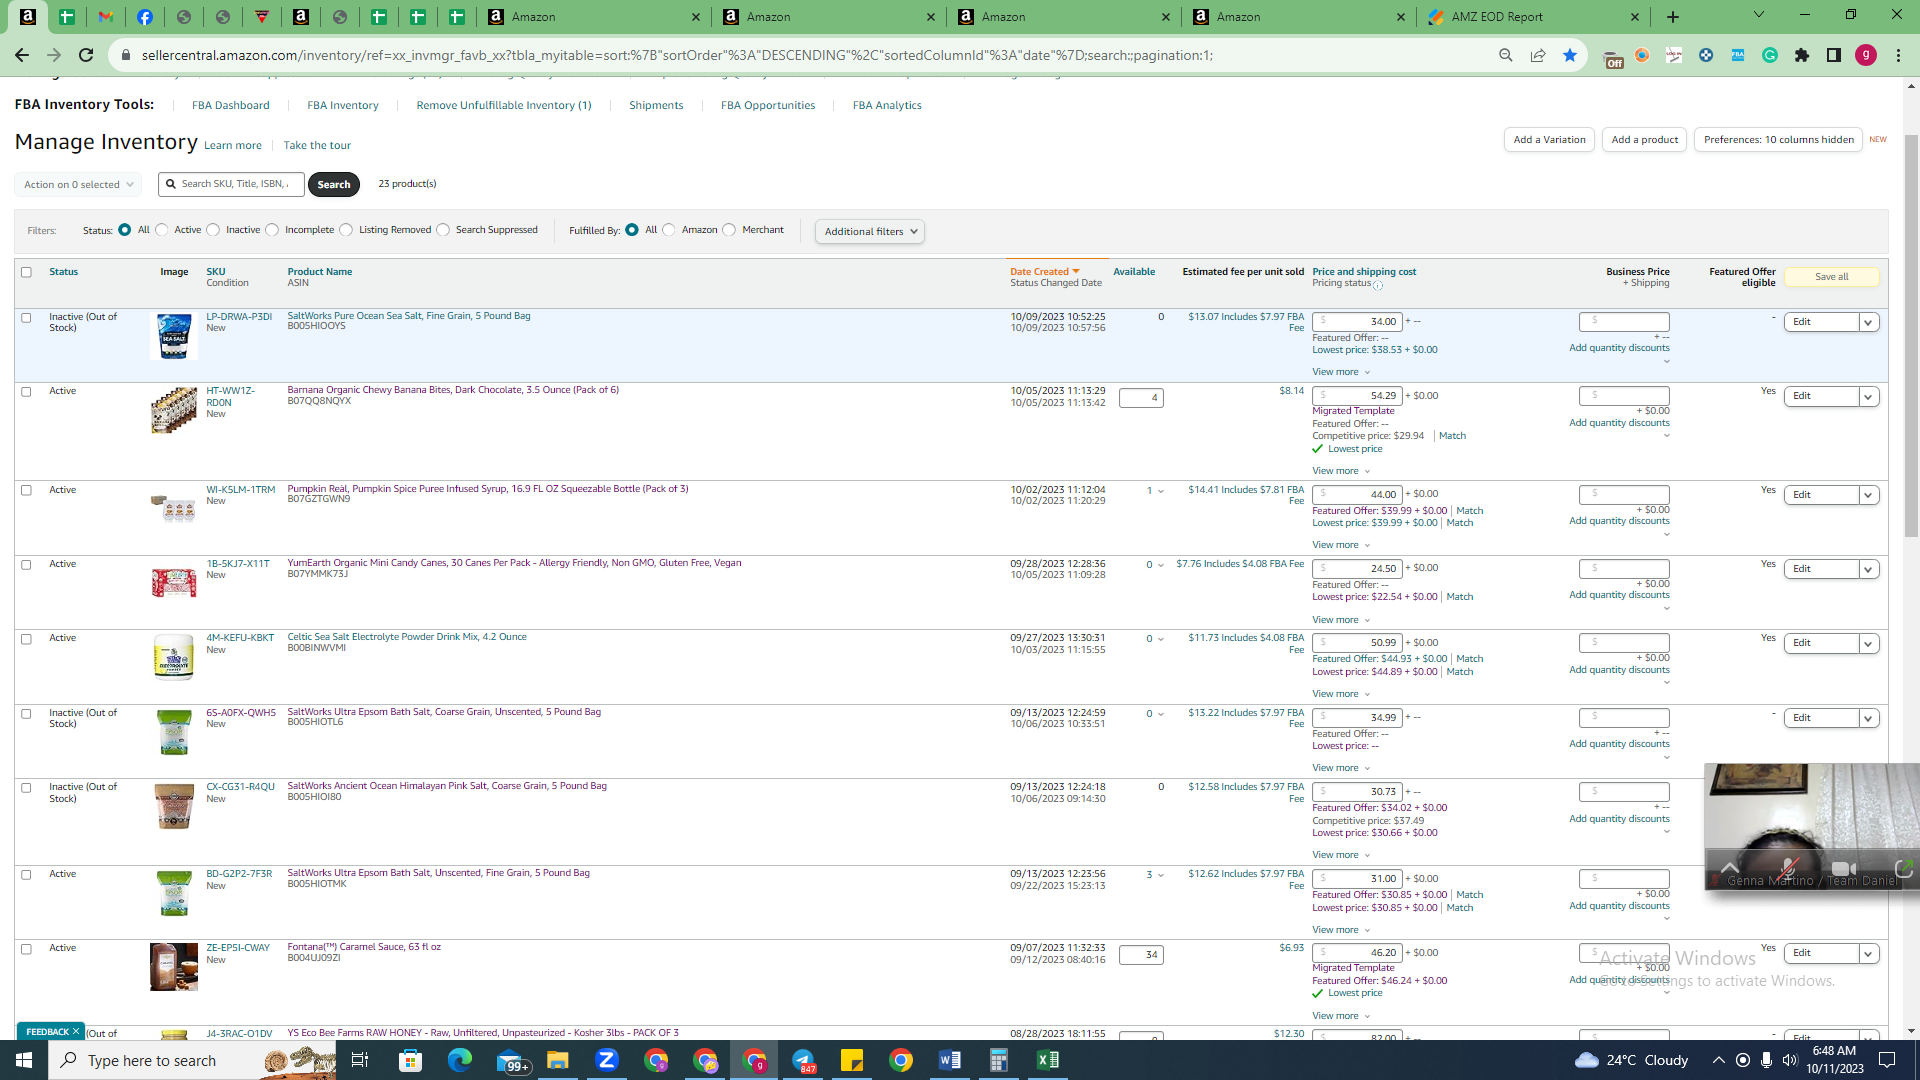
Task: Open Chrome tab search chevron
Action: [1759, 15]
